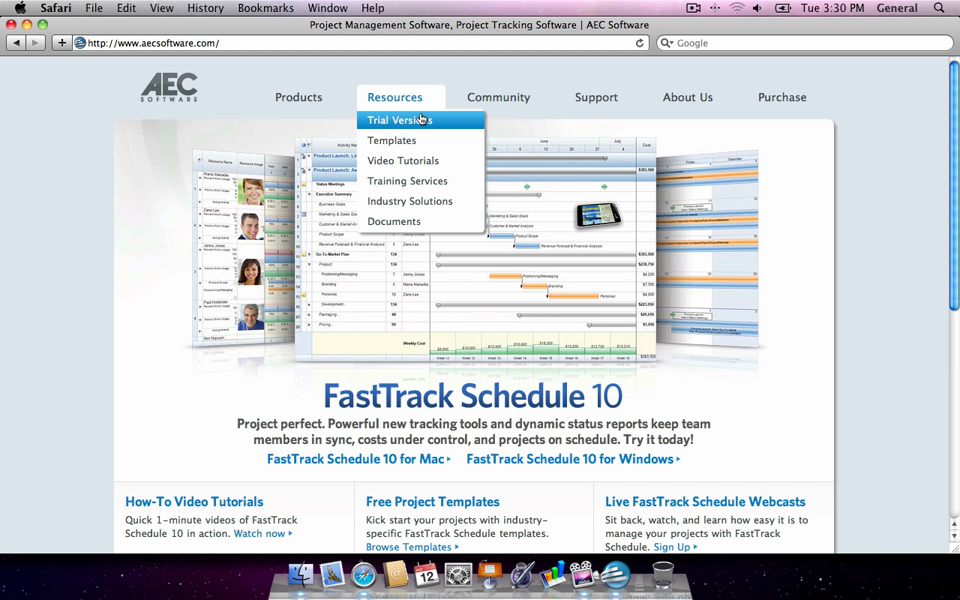Image resolution: width=960 pixels, height=600 pixels.
Task: Open the Products navigation menu
Action: (x=298, y=97)
